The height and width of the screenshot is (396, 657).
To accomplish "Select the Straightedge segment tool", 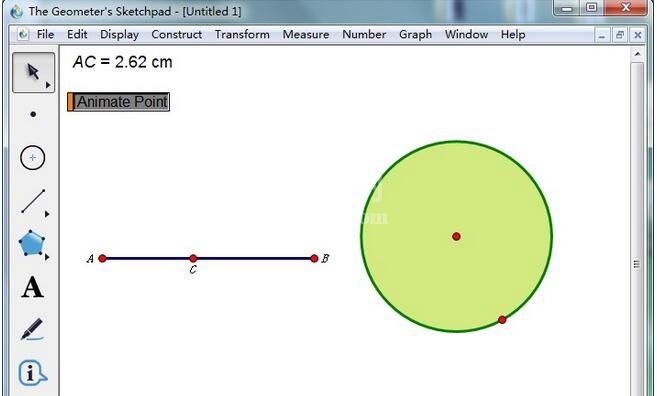I will coord(33,202).
